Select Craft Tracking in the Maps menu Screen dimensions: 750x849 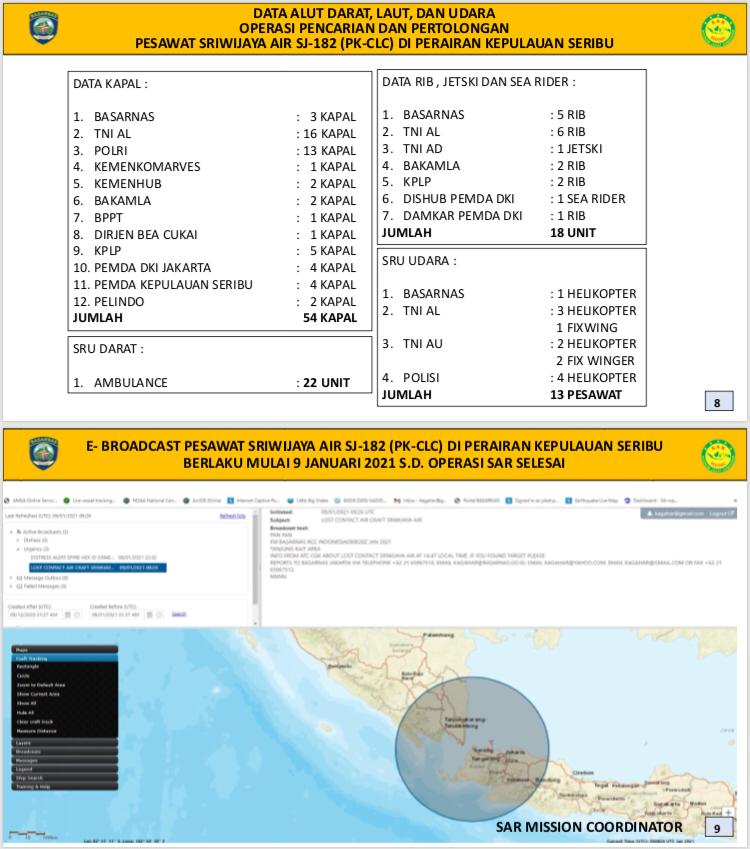pos(64,658)
